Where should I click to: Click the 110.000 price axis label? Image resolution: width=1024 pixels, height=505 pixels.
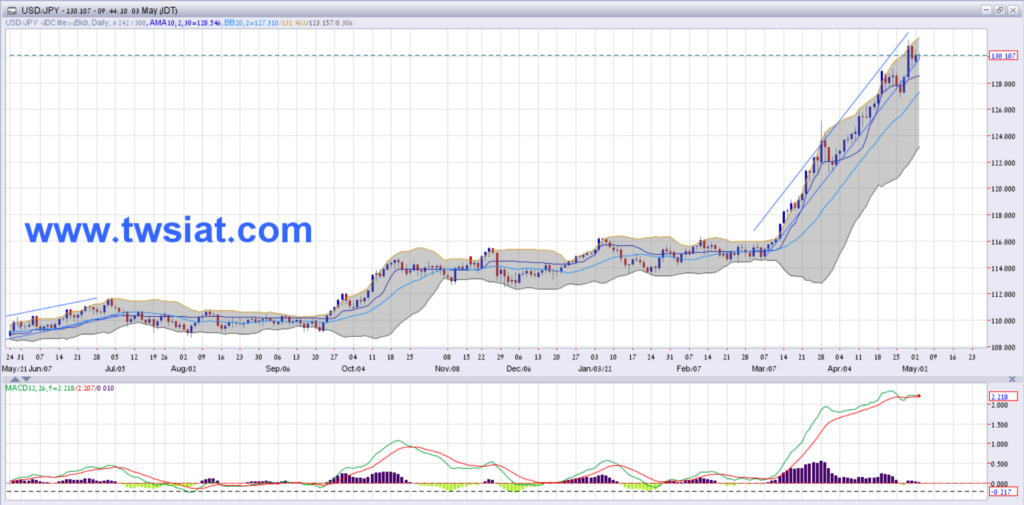click(x=1004, y=321)
